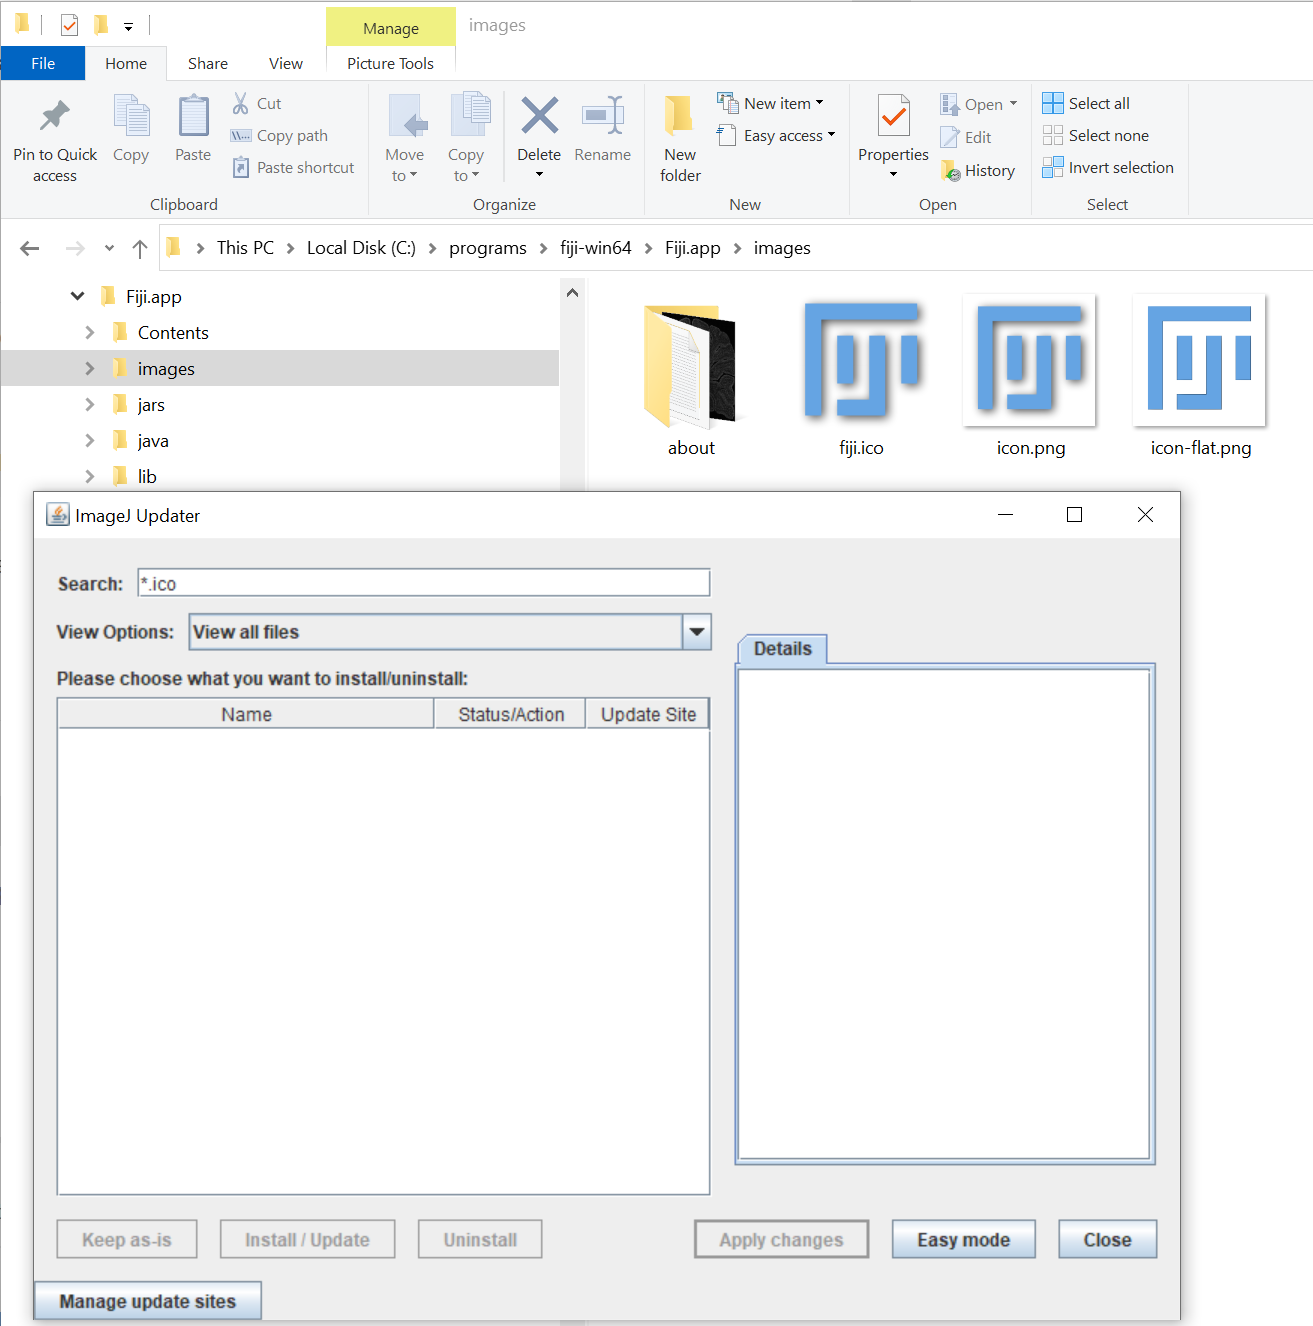
Task: Click the Pin to Quick access icon
Action: click(x=54, y=115)
